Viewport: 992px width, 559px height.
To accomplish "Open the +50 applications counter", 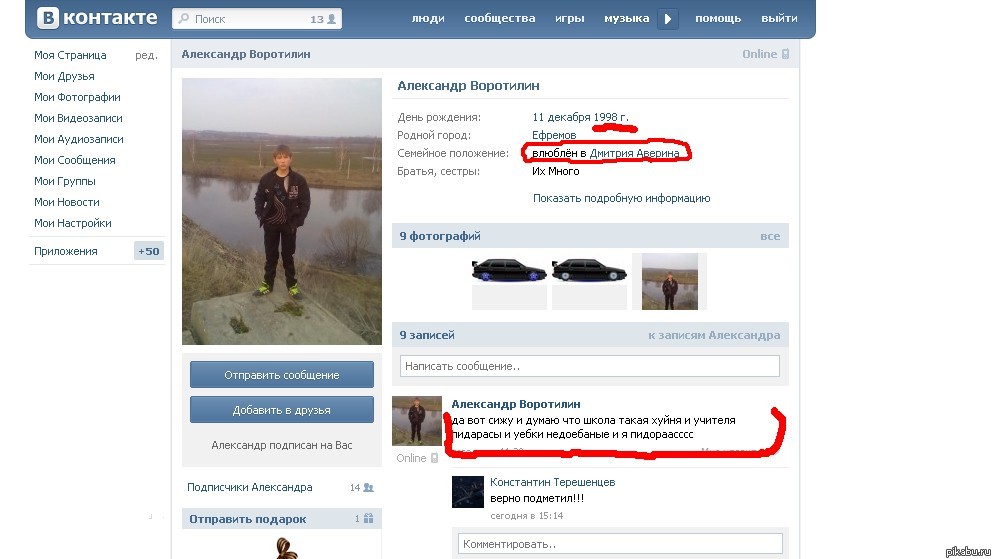I will 148,251.
